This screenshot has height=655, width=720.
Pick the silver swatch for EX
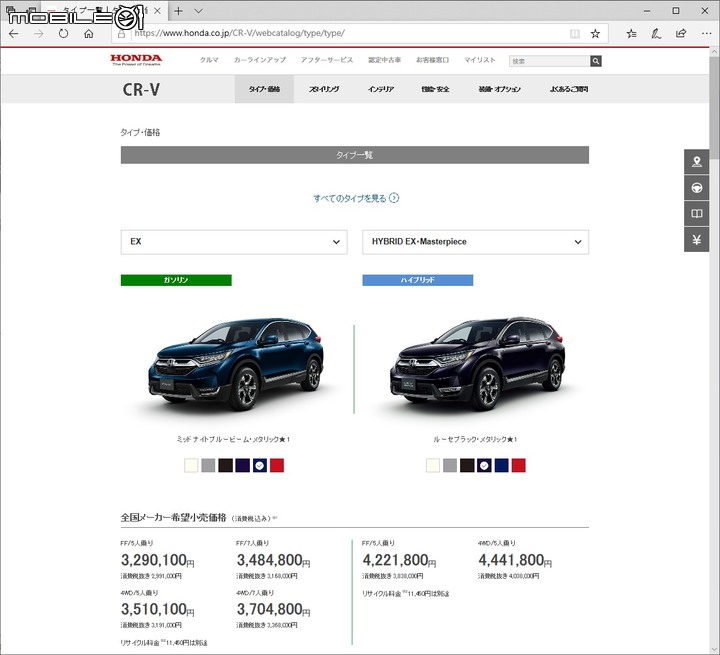pyautogui.click(x=208, y=465)
